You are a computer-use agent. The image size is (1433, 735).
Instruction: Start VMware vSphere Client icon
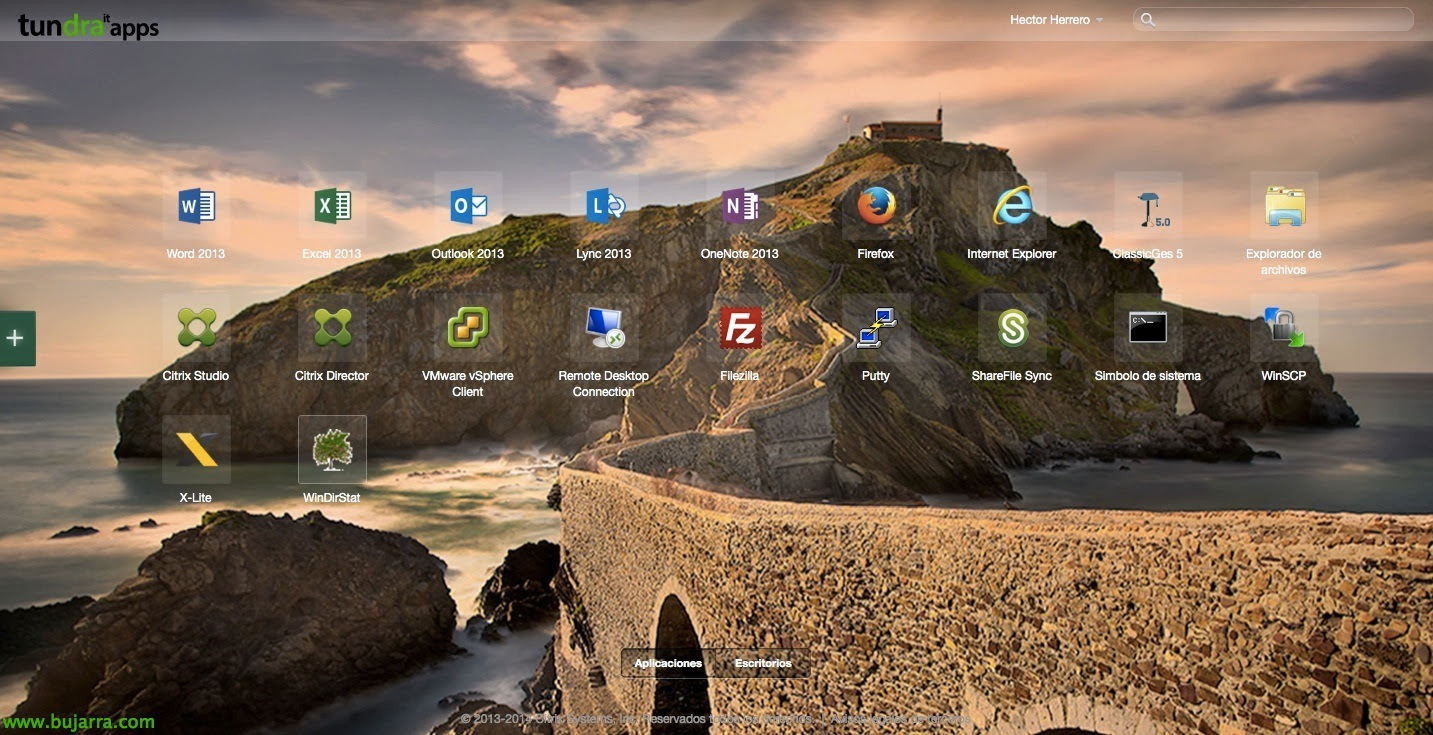[x=468, y=328]
